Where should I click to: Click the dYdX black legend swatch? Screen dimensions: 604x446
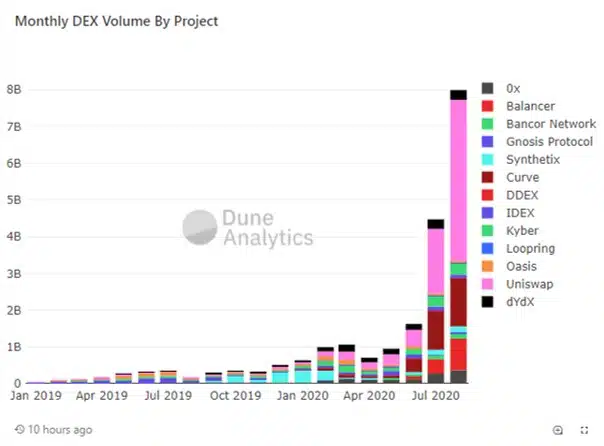(x=487, y=302)
